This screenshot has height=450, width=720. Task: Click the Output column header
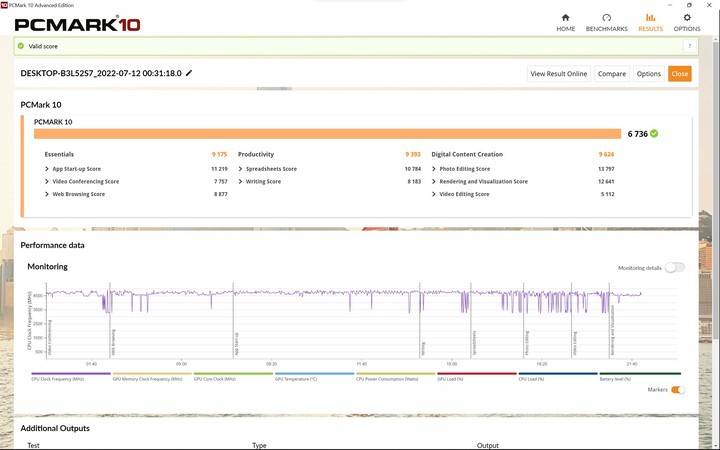488,445
